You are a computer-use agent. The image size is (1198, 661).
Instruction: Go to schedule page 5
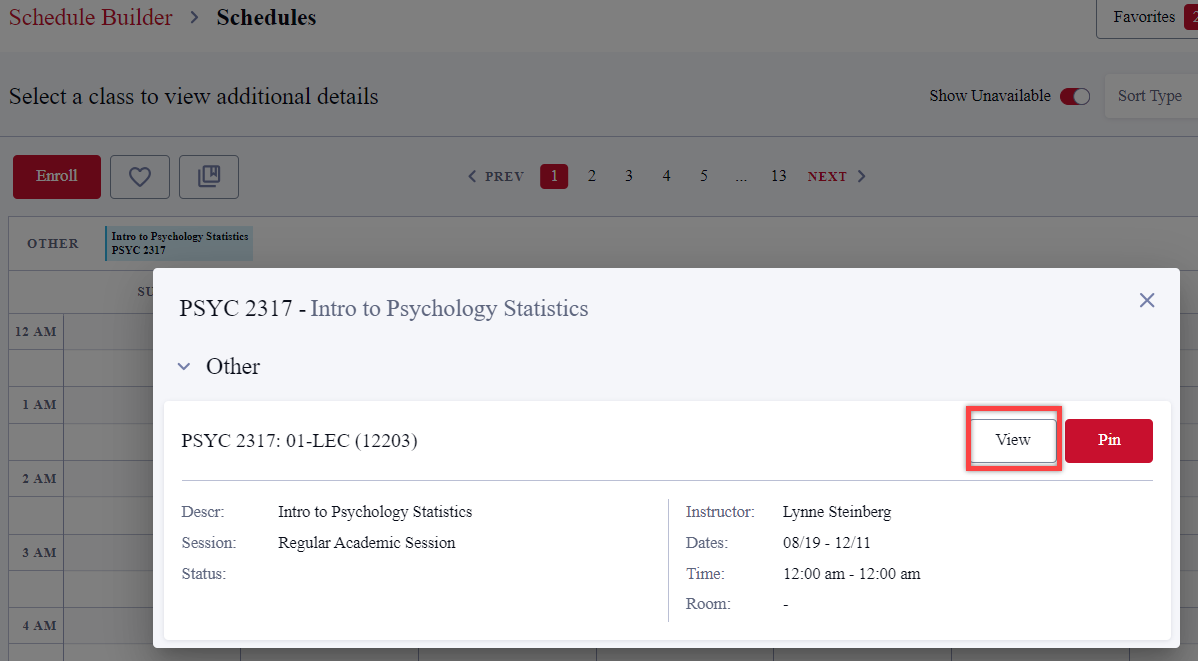click(704, 177)
